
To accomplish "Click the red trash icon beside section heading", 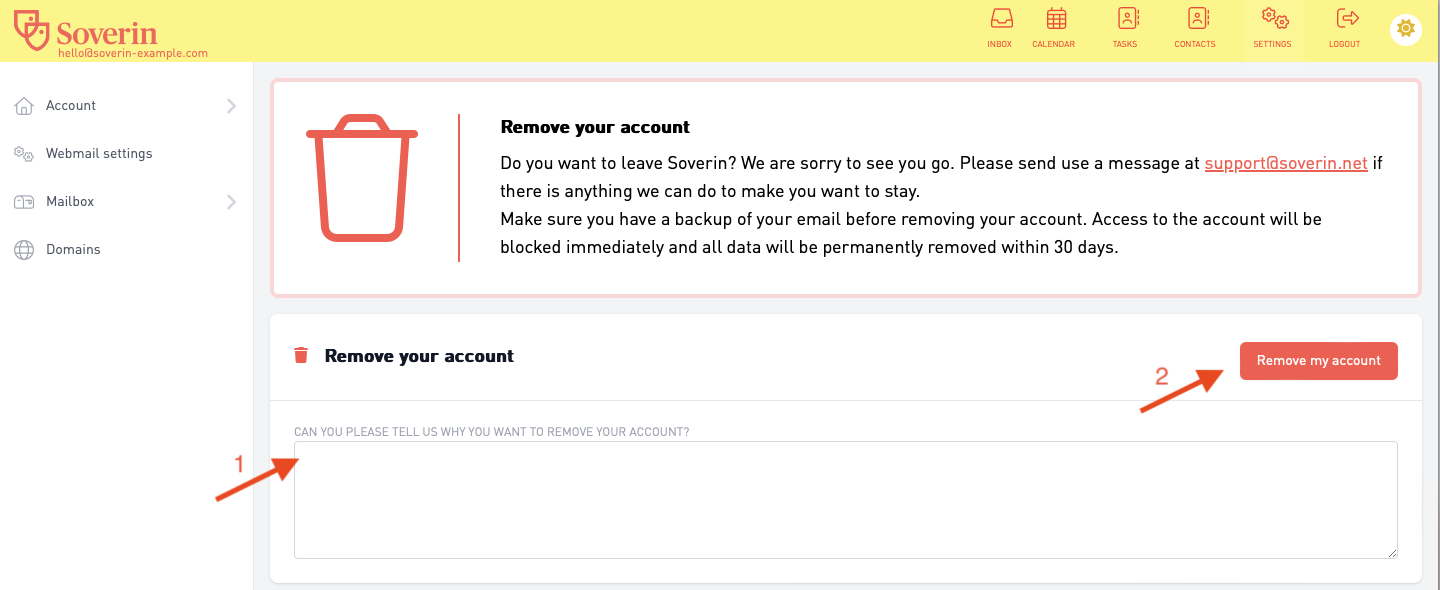I will coord(300,356).
